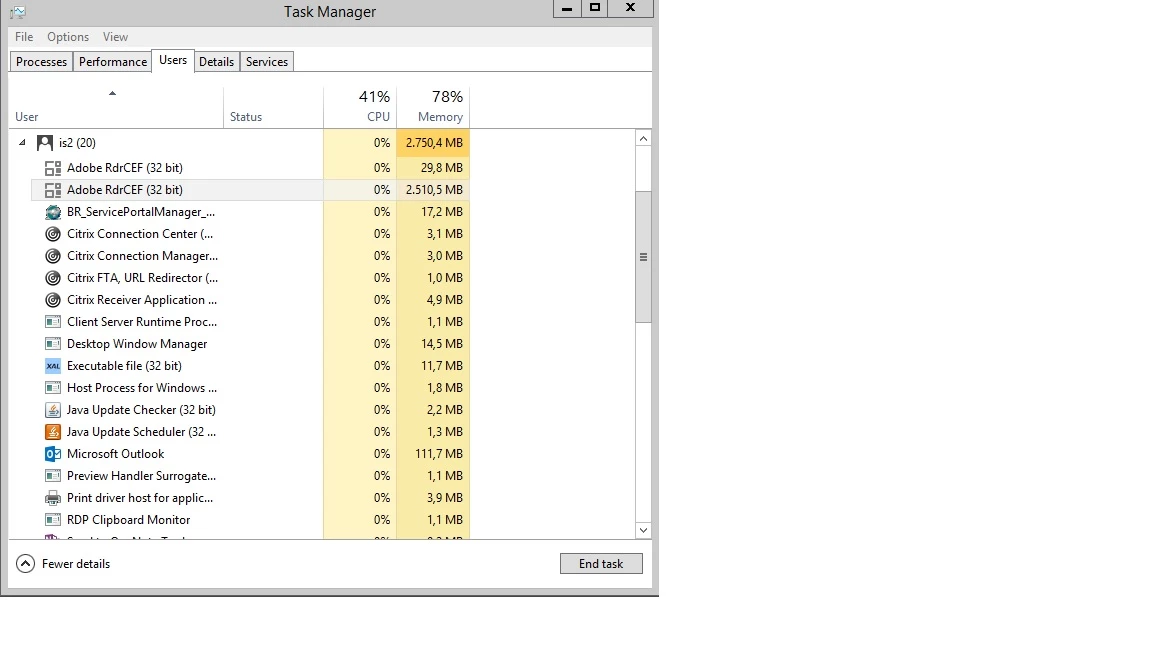Click the scrollbar up arrow
Image resolution: width=1152 pixels, height=648 pixels.
(x=644, y=139)
